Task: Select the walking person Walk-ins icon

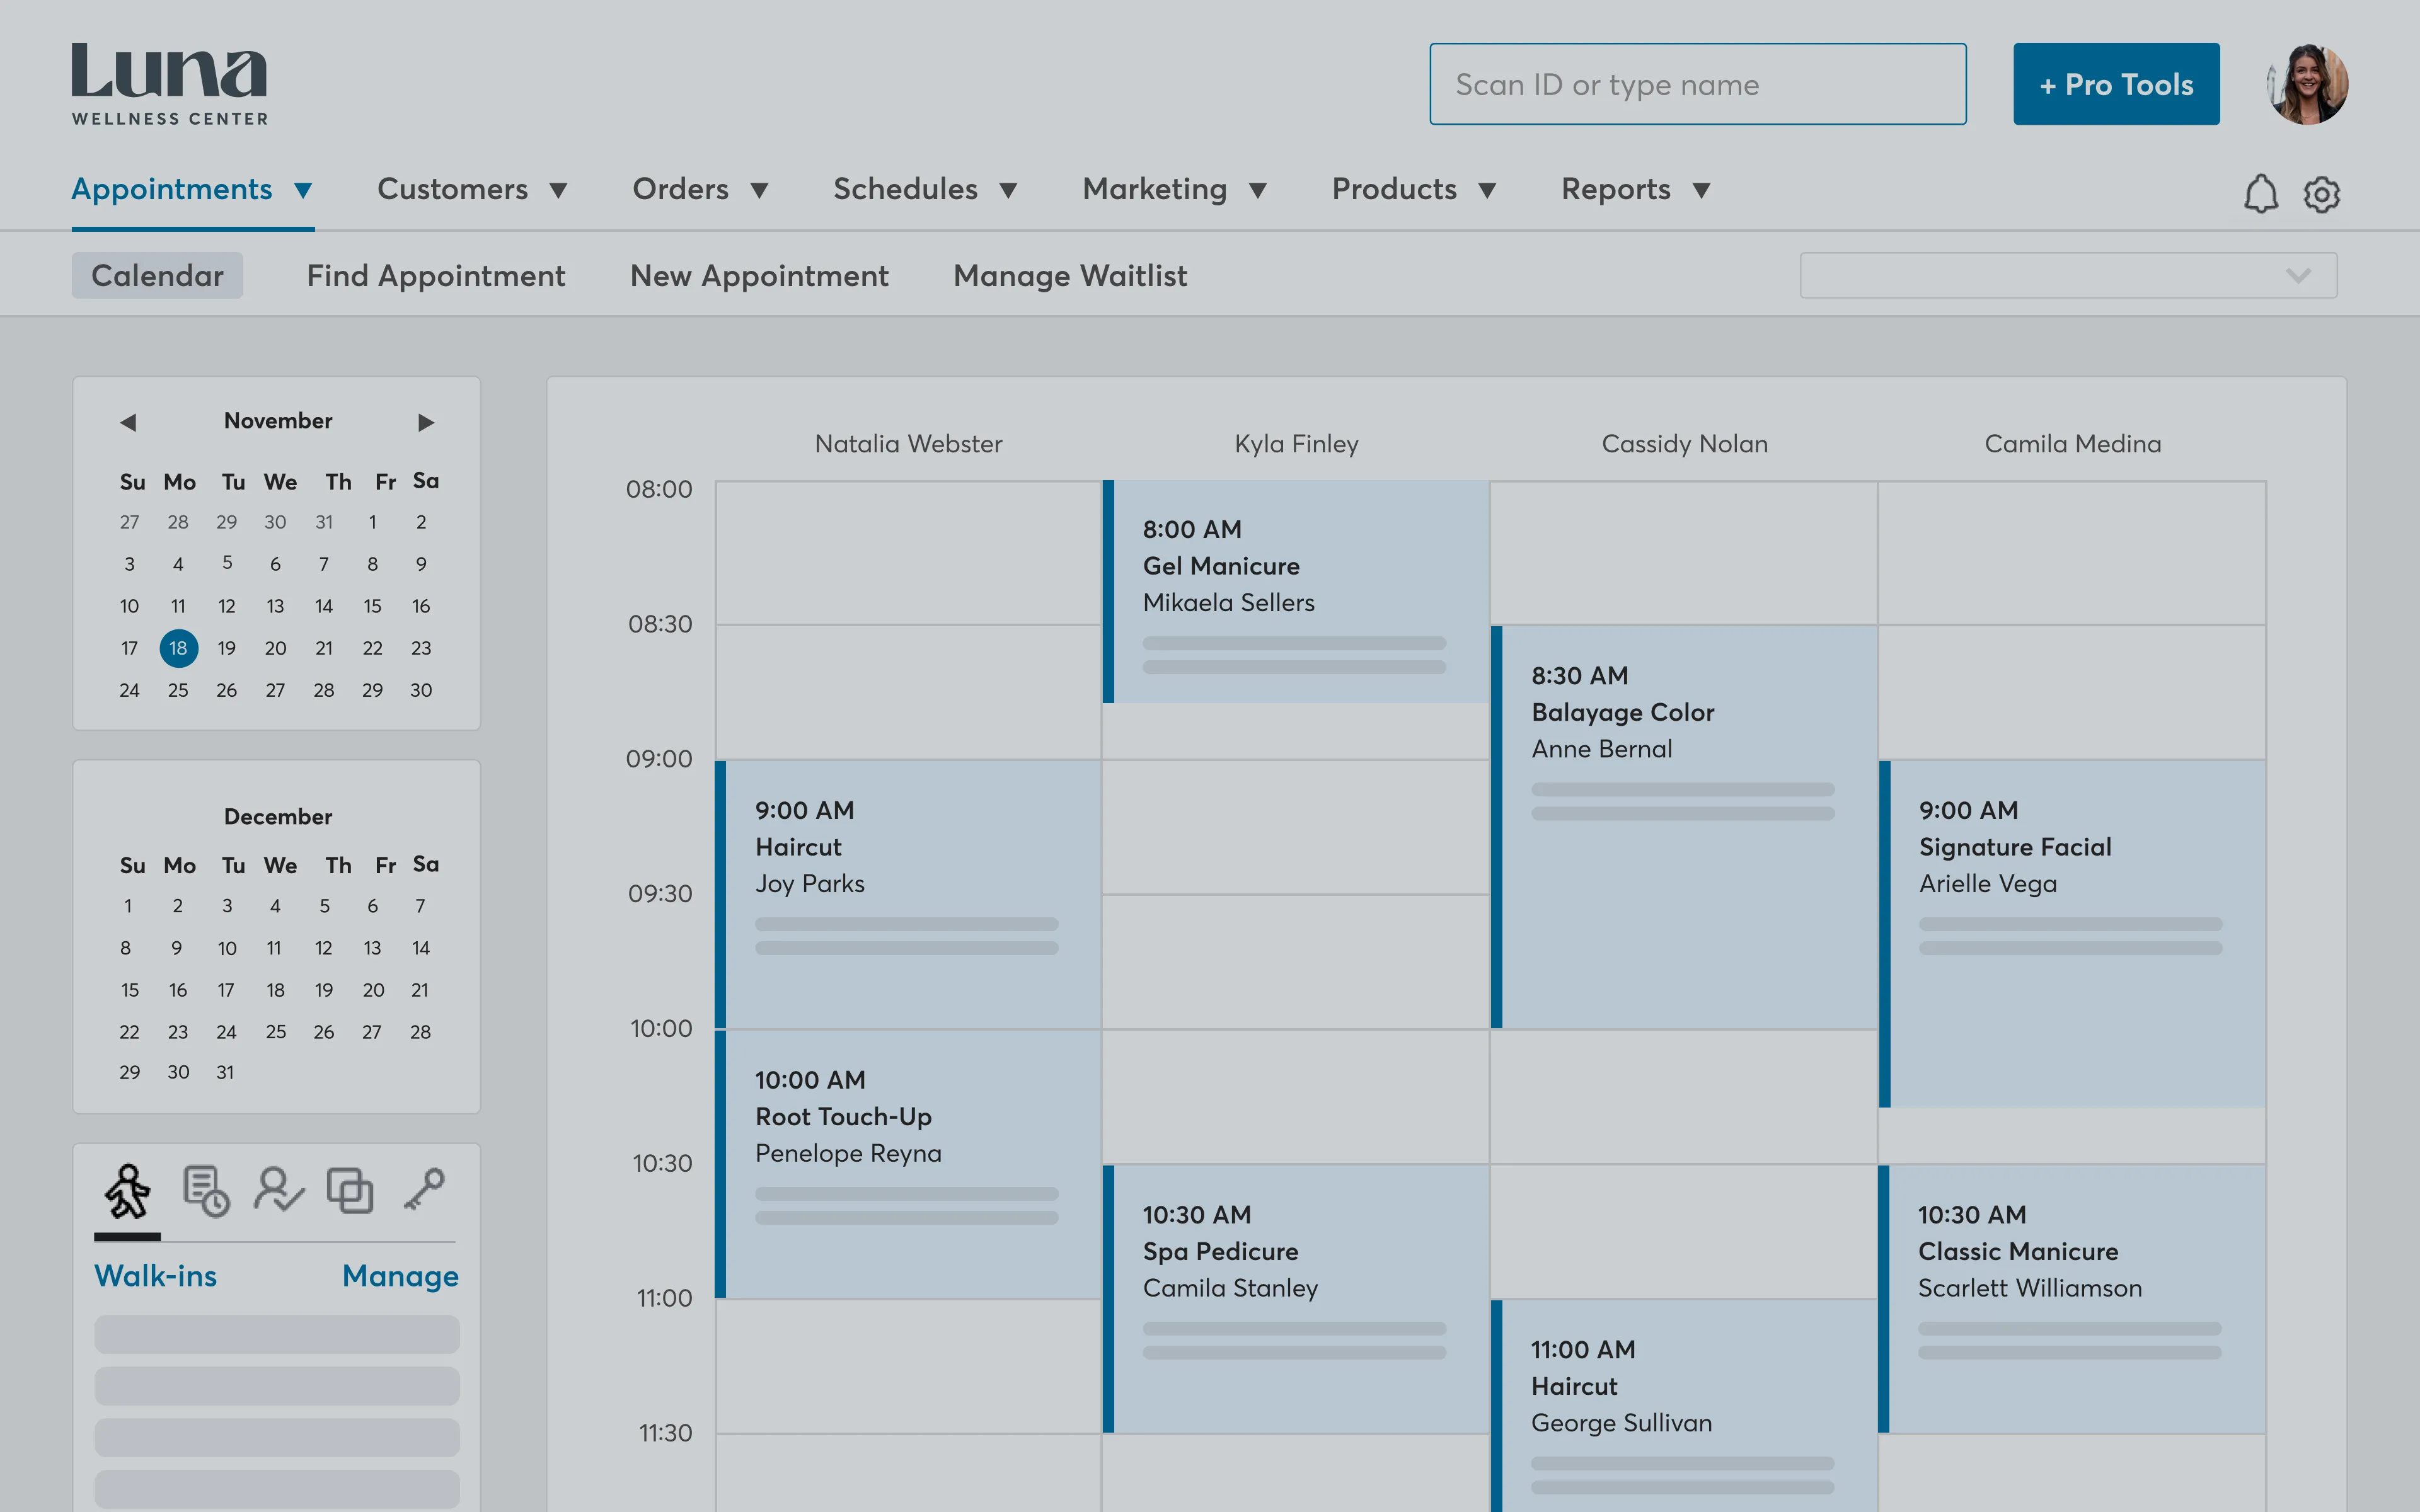Action: pos(127,1191)
